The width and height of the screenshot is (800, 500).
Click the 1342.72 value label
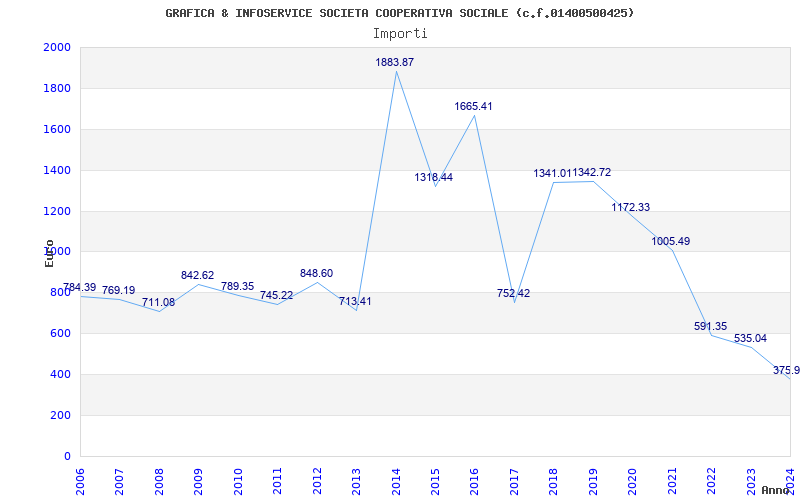coord(592,172)
